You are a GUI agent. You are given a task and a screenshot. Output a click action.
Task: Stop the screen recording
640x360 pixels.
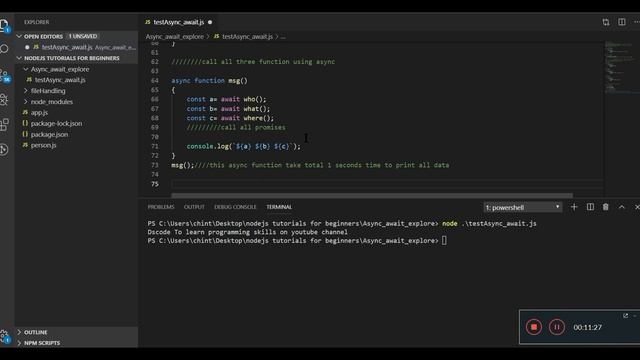point(534,327)
